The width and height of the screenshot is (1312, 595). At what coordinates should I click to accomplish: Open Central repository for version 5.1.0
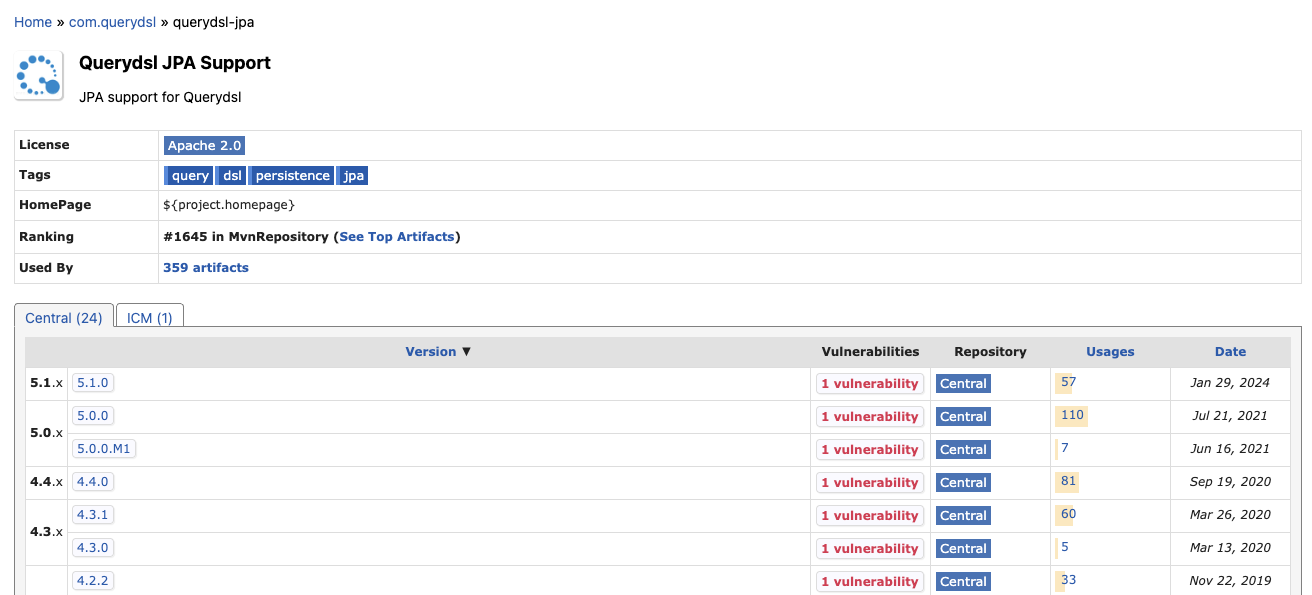[963, 384]
